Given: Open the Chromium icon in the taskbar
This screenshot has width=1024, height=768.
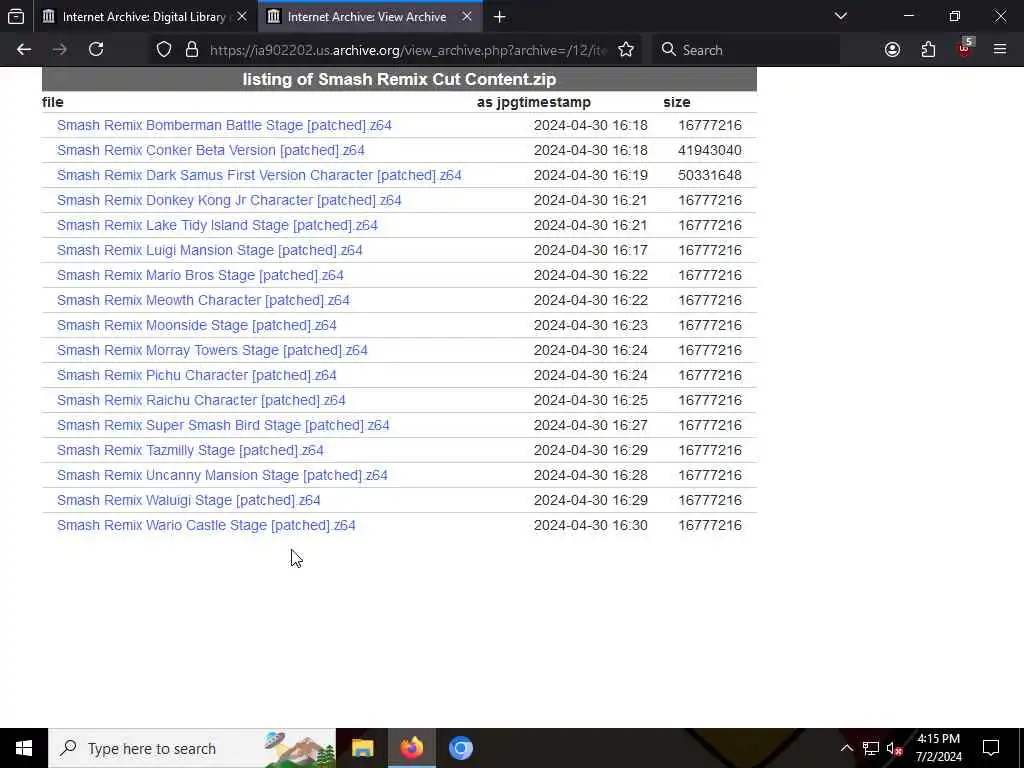Looking at the screenshot, I should click(x=460, y=748).
